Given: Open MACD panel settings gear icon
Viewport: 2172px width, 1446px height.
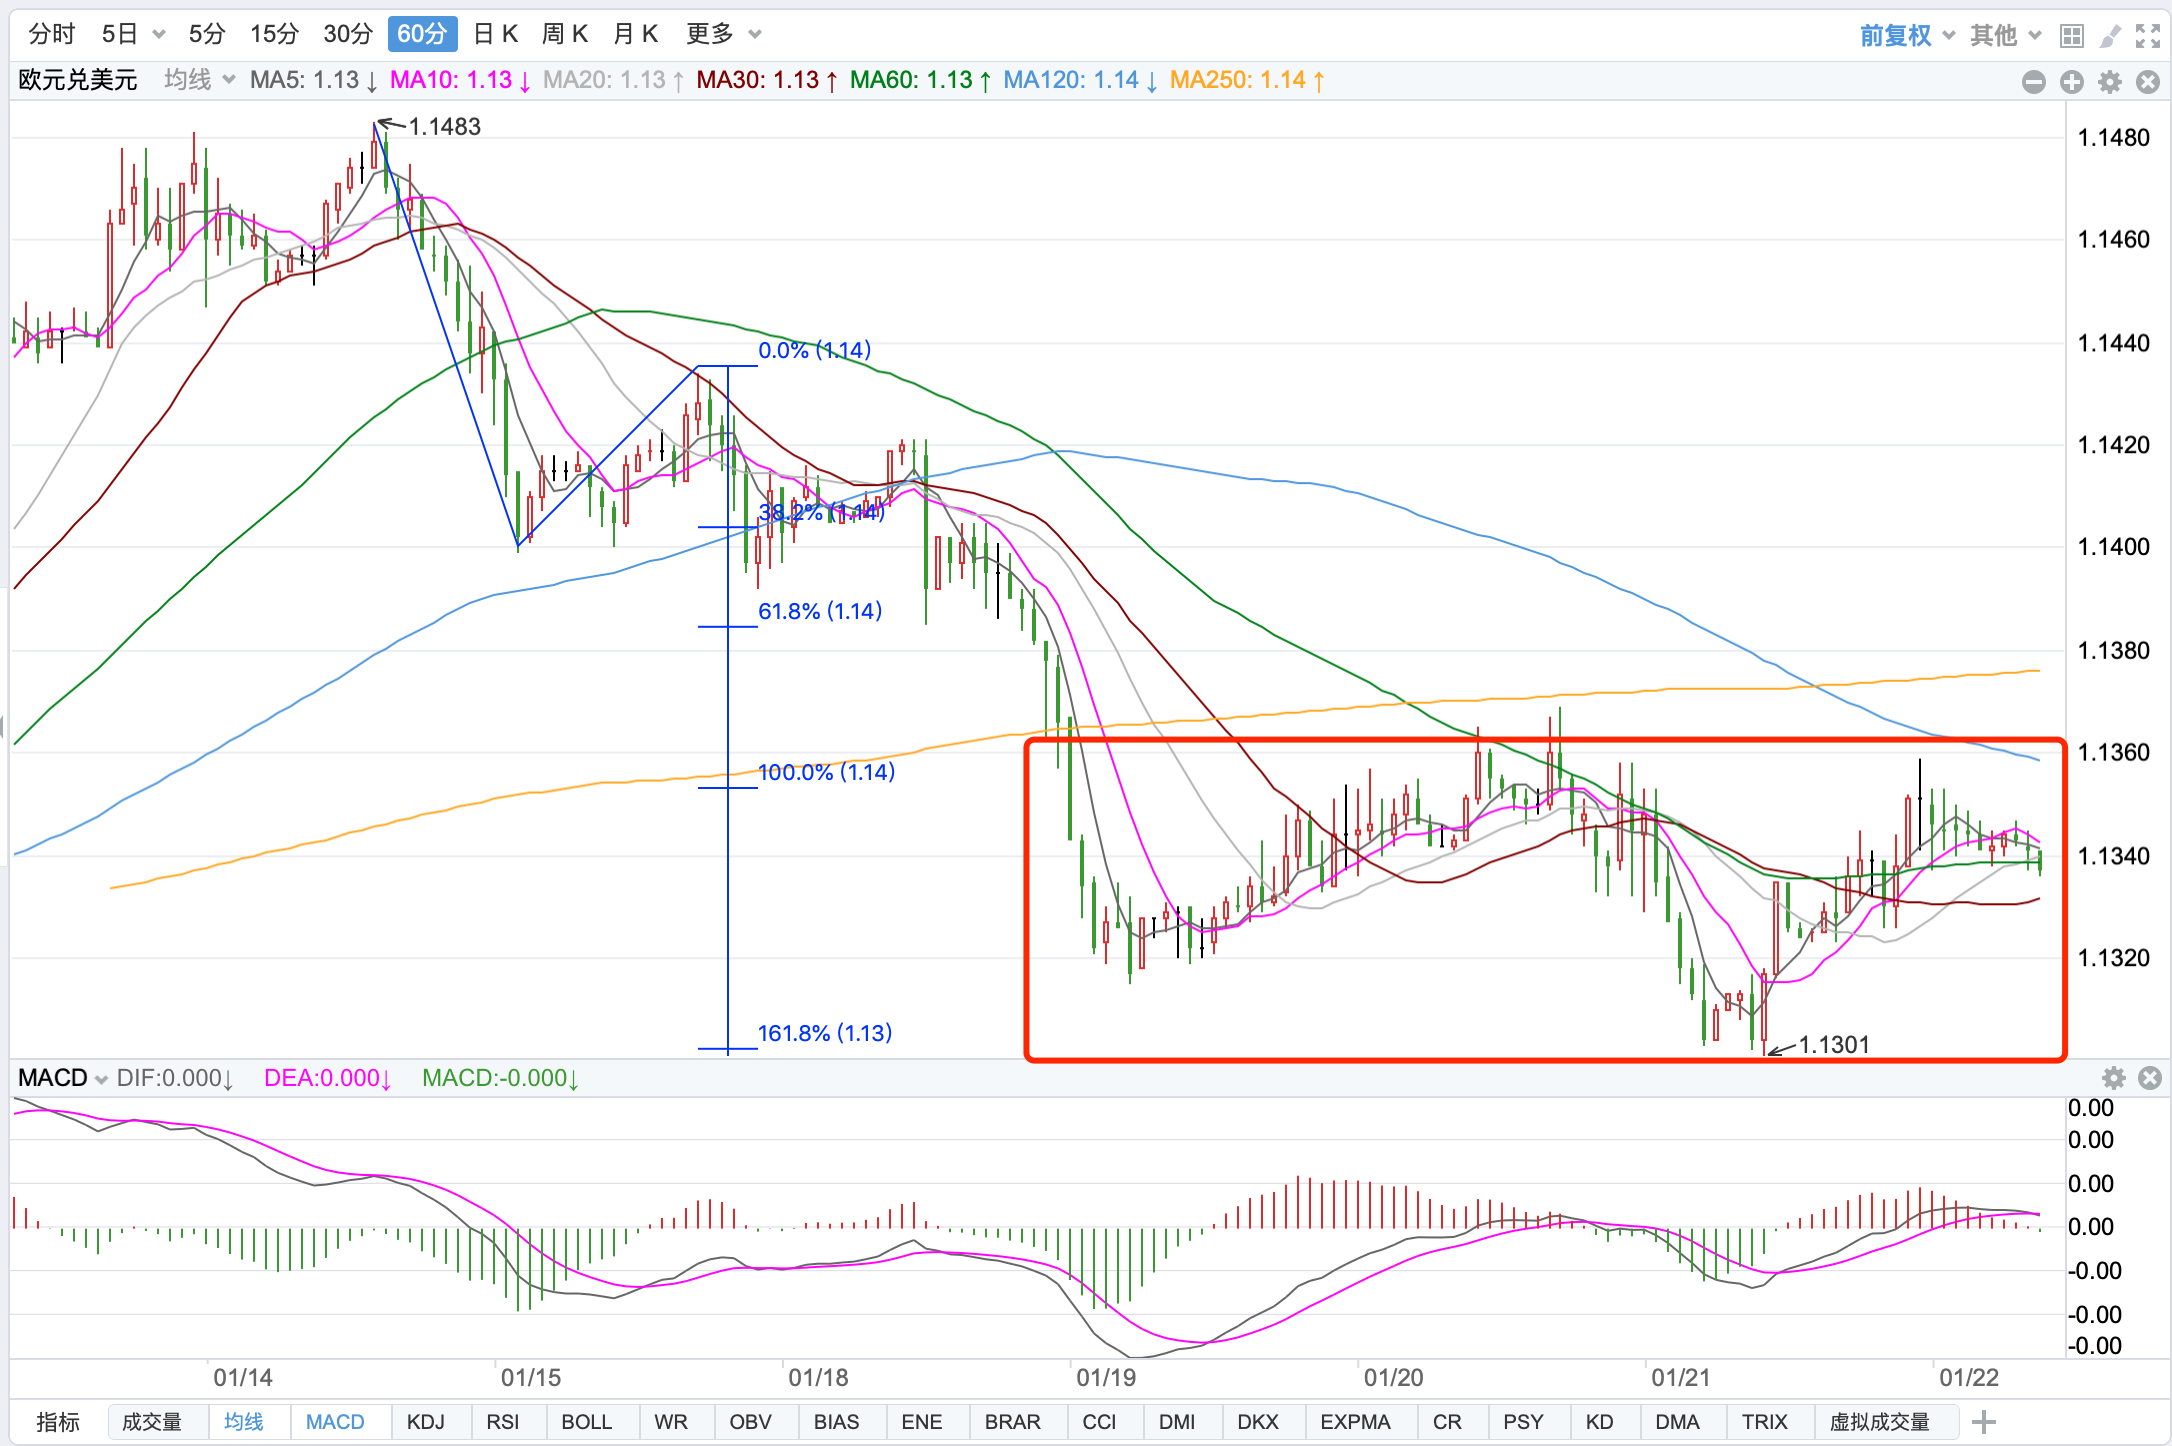Looking at the screenshot, I should pyautogui.click(x=2113, y=1077).
